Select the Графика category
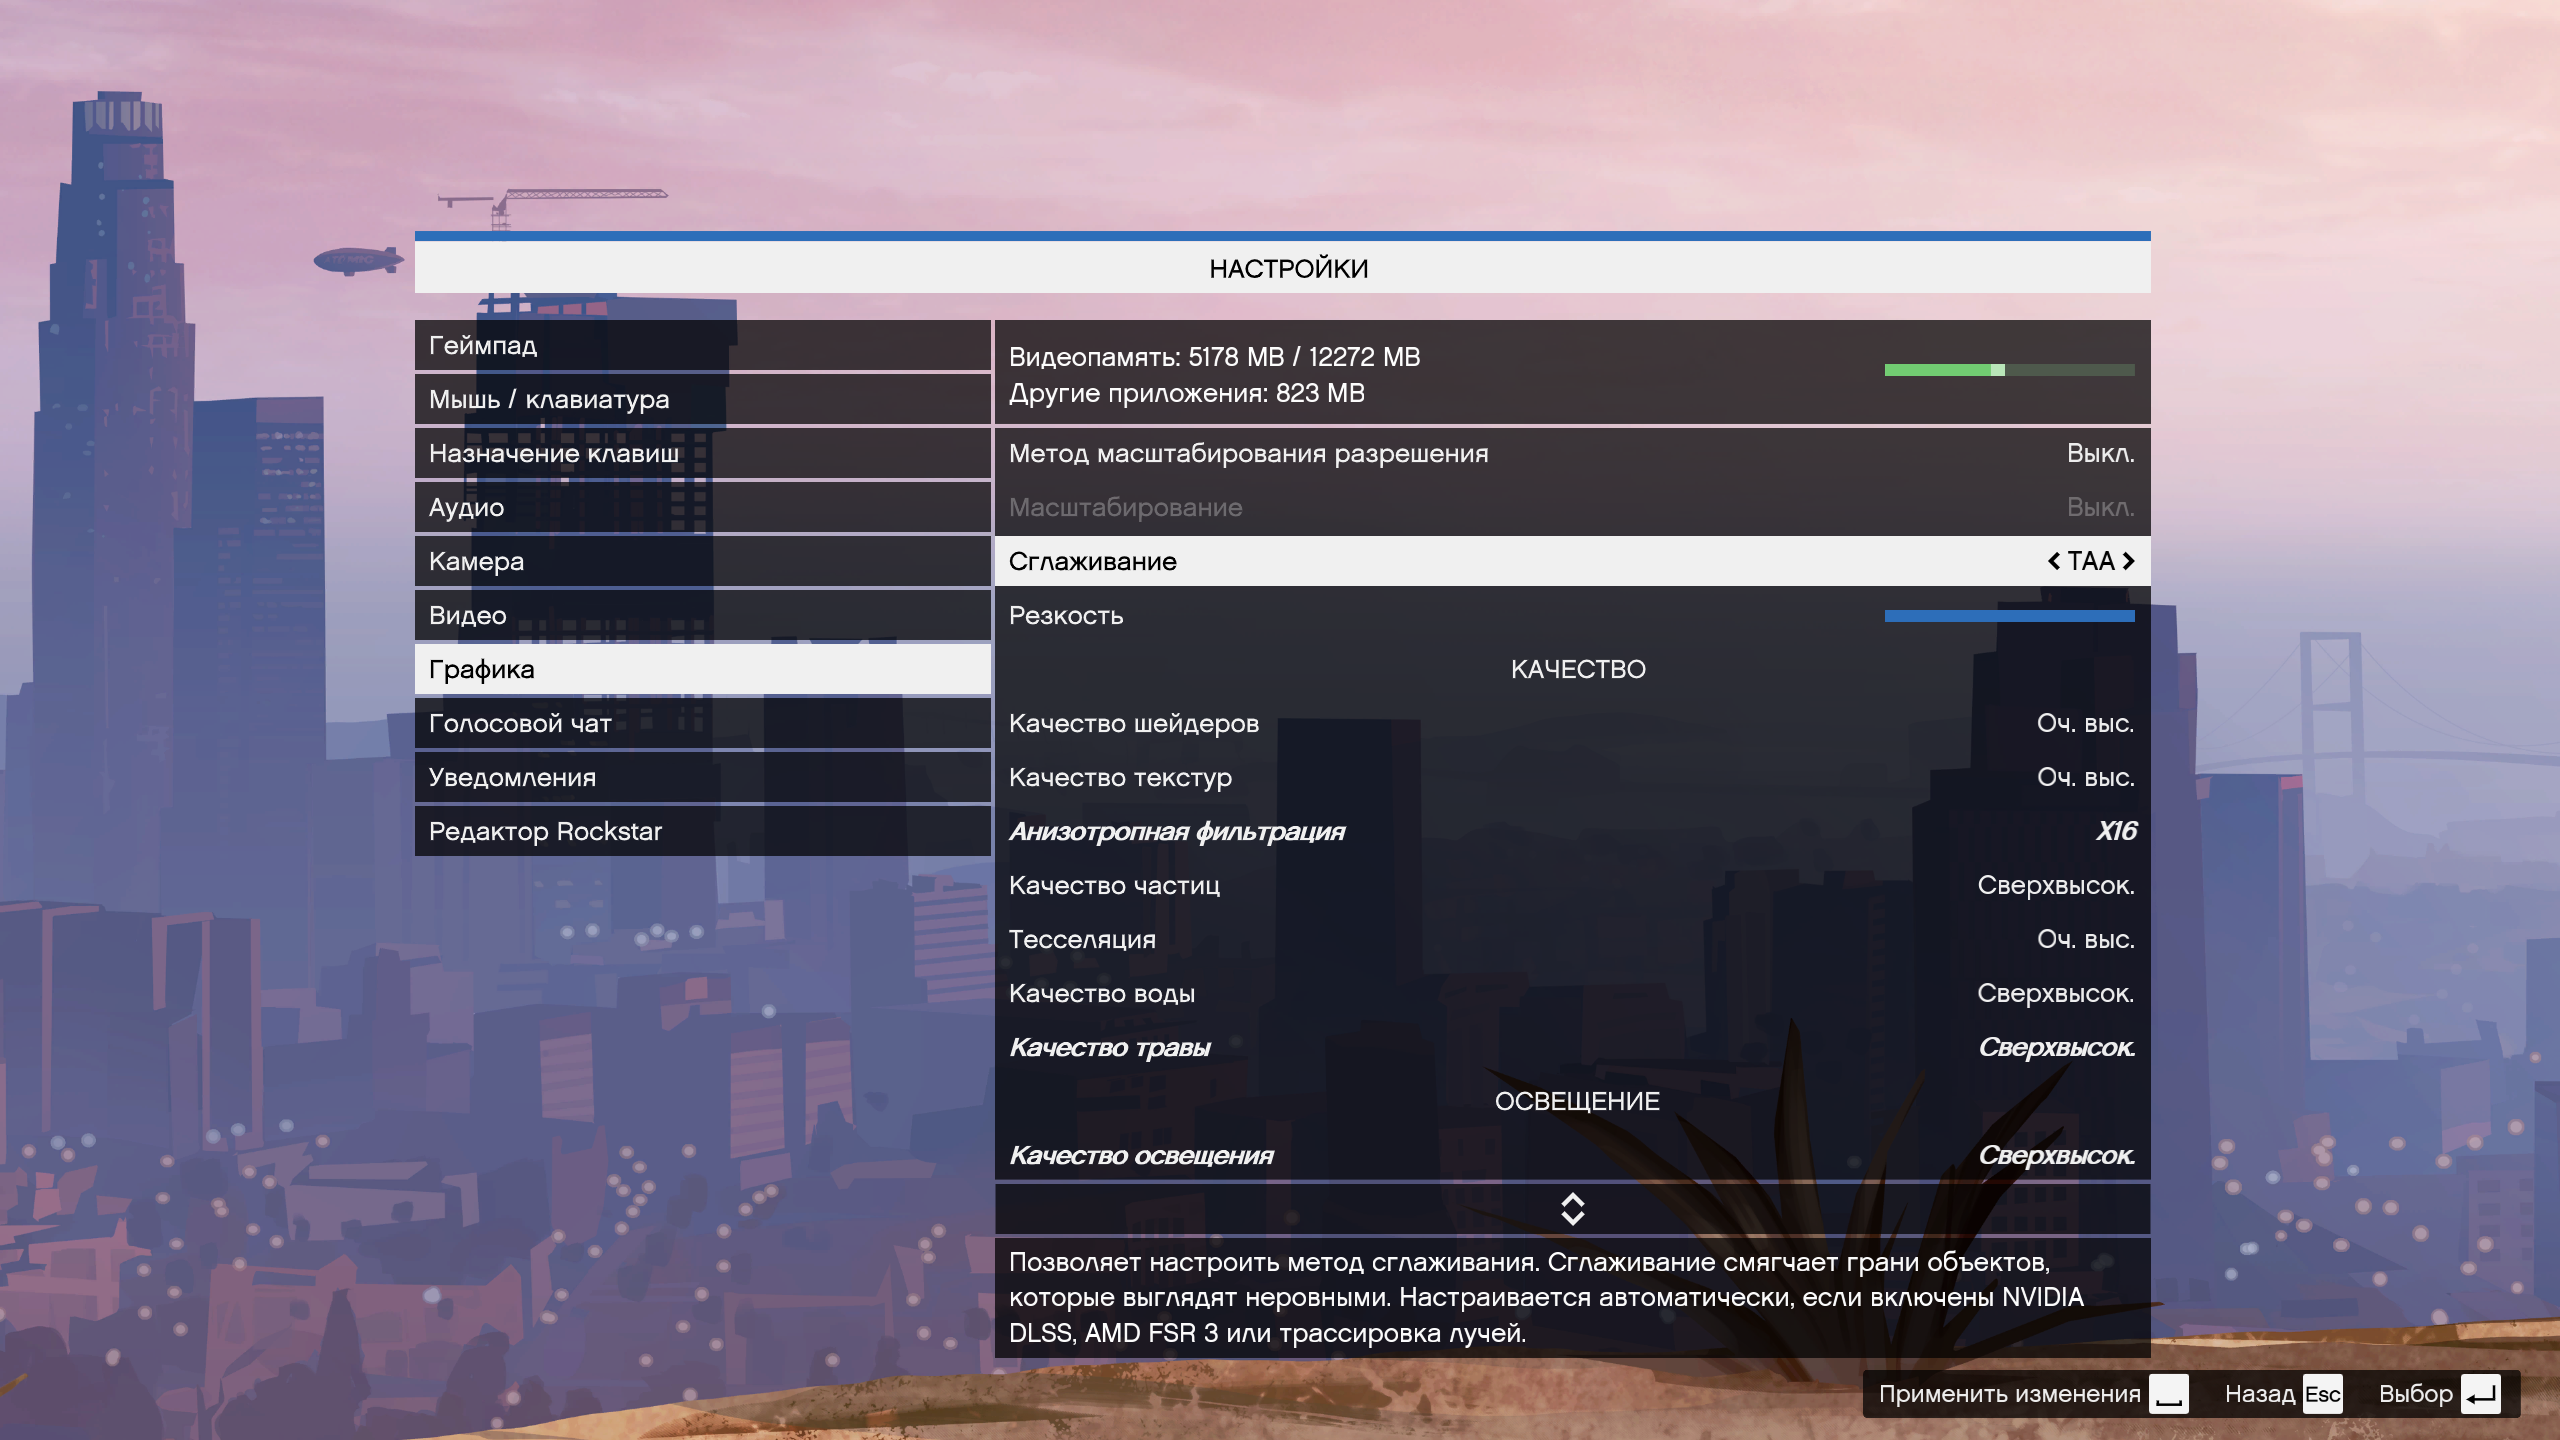The height and width of the screenshot is (1440, 2560). click(x=702, y=669)
